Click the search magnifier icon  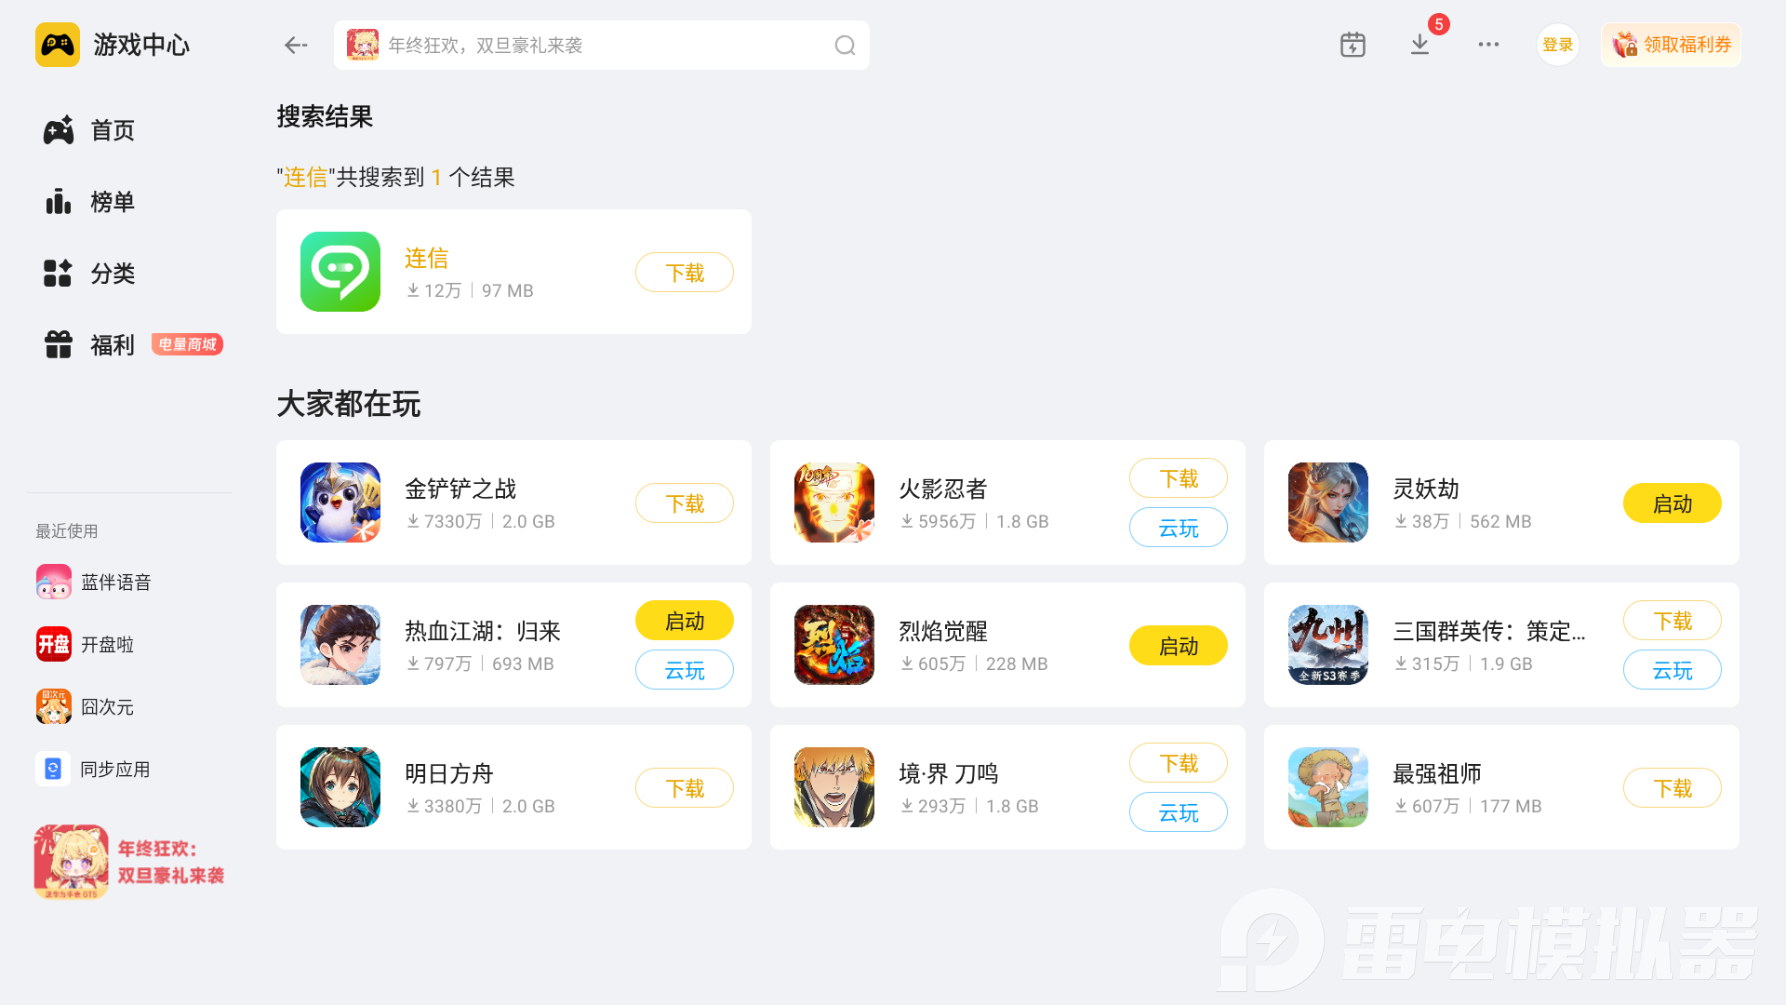(845, 45)
